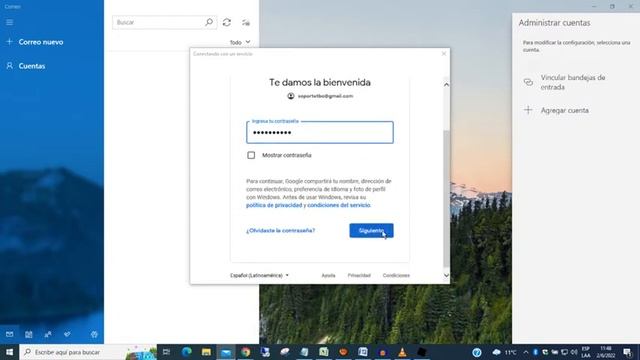Click the Bluetooth tray icon
The width and height of the screenshot is (640, 360).
coord(535,352)
